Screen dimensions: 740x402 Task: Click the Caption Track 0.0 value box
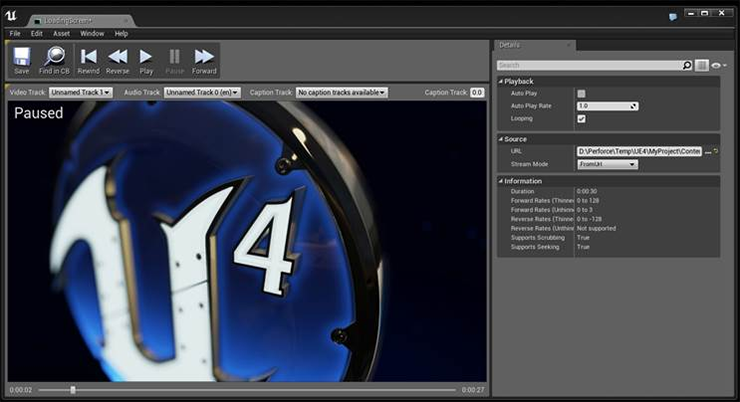(x=477, y=92)
